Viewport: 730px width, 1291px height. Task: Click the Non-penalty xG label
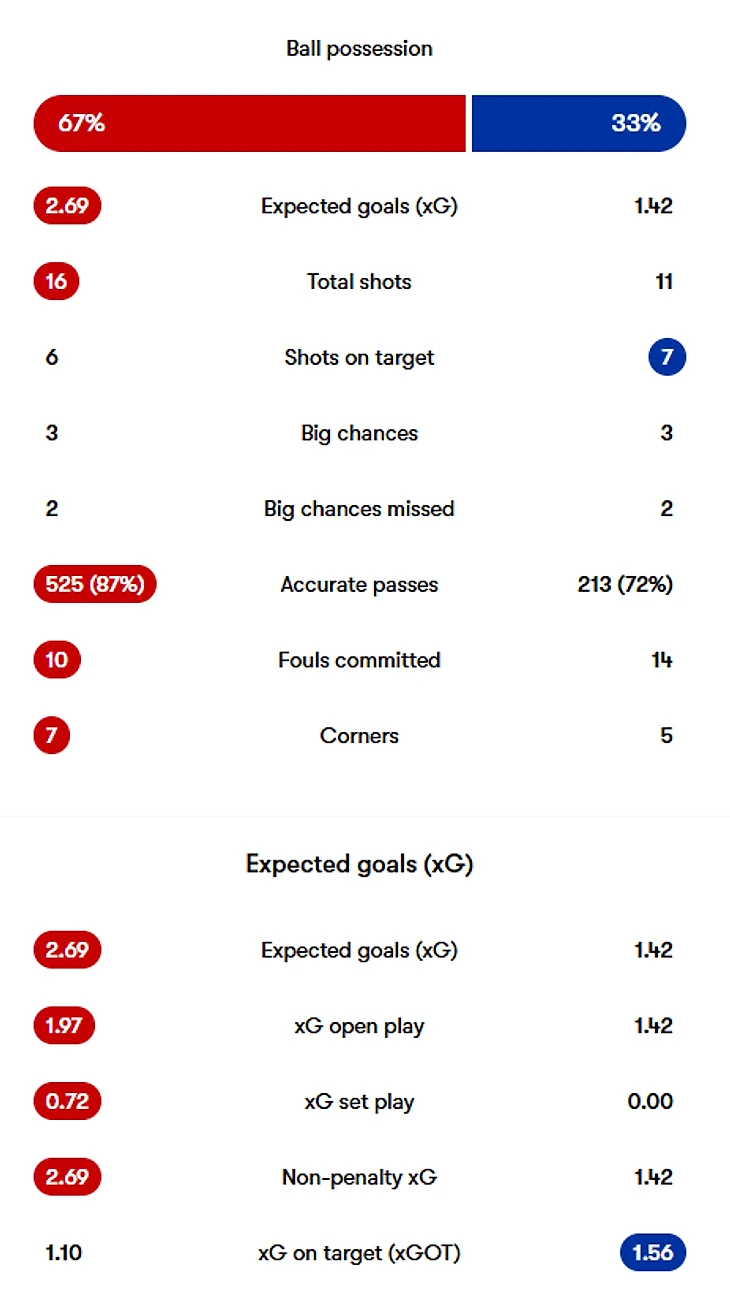pyautogui.click(x=359, y=1178)
